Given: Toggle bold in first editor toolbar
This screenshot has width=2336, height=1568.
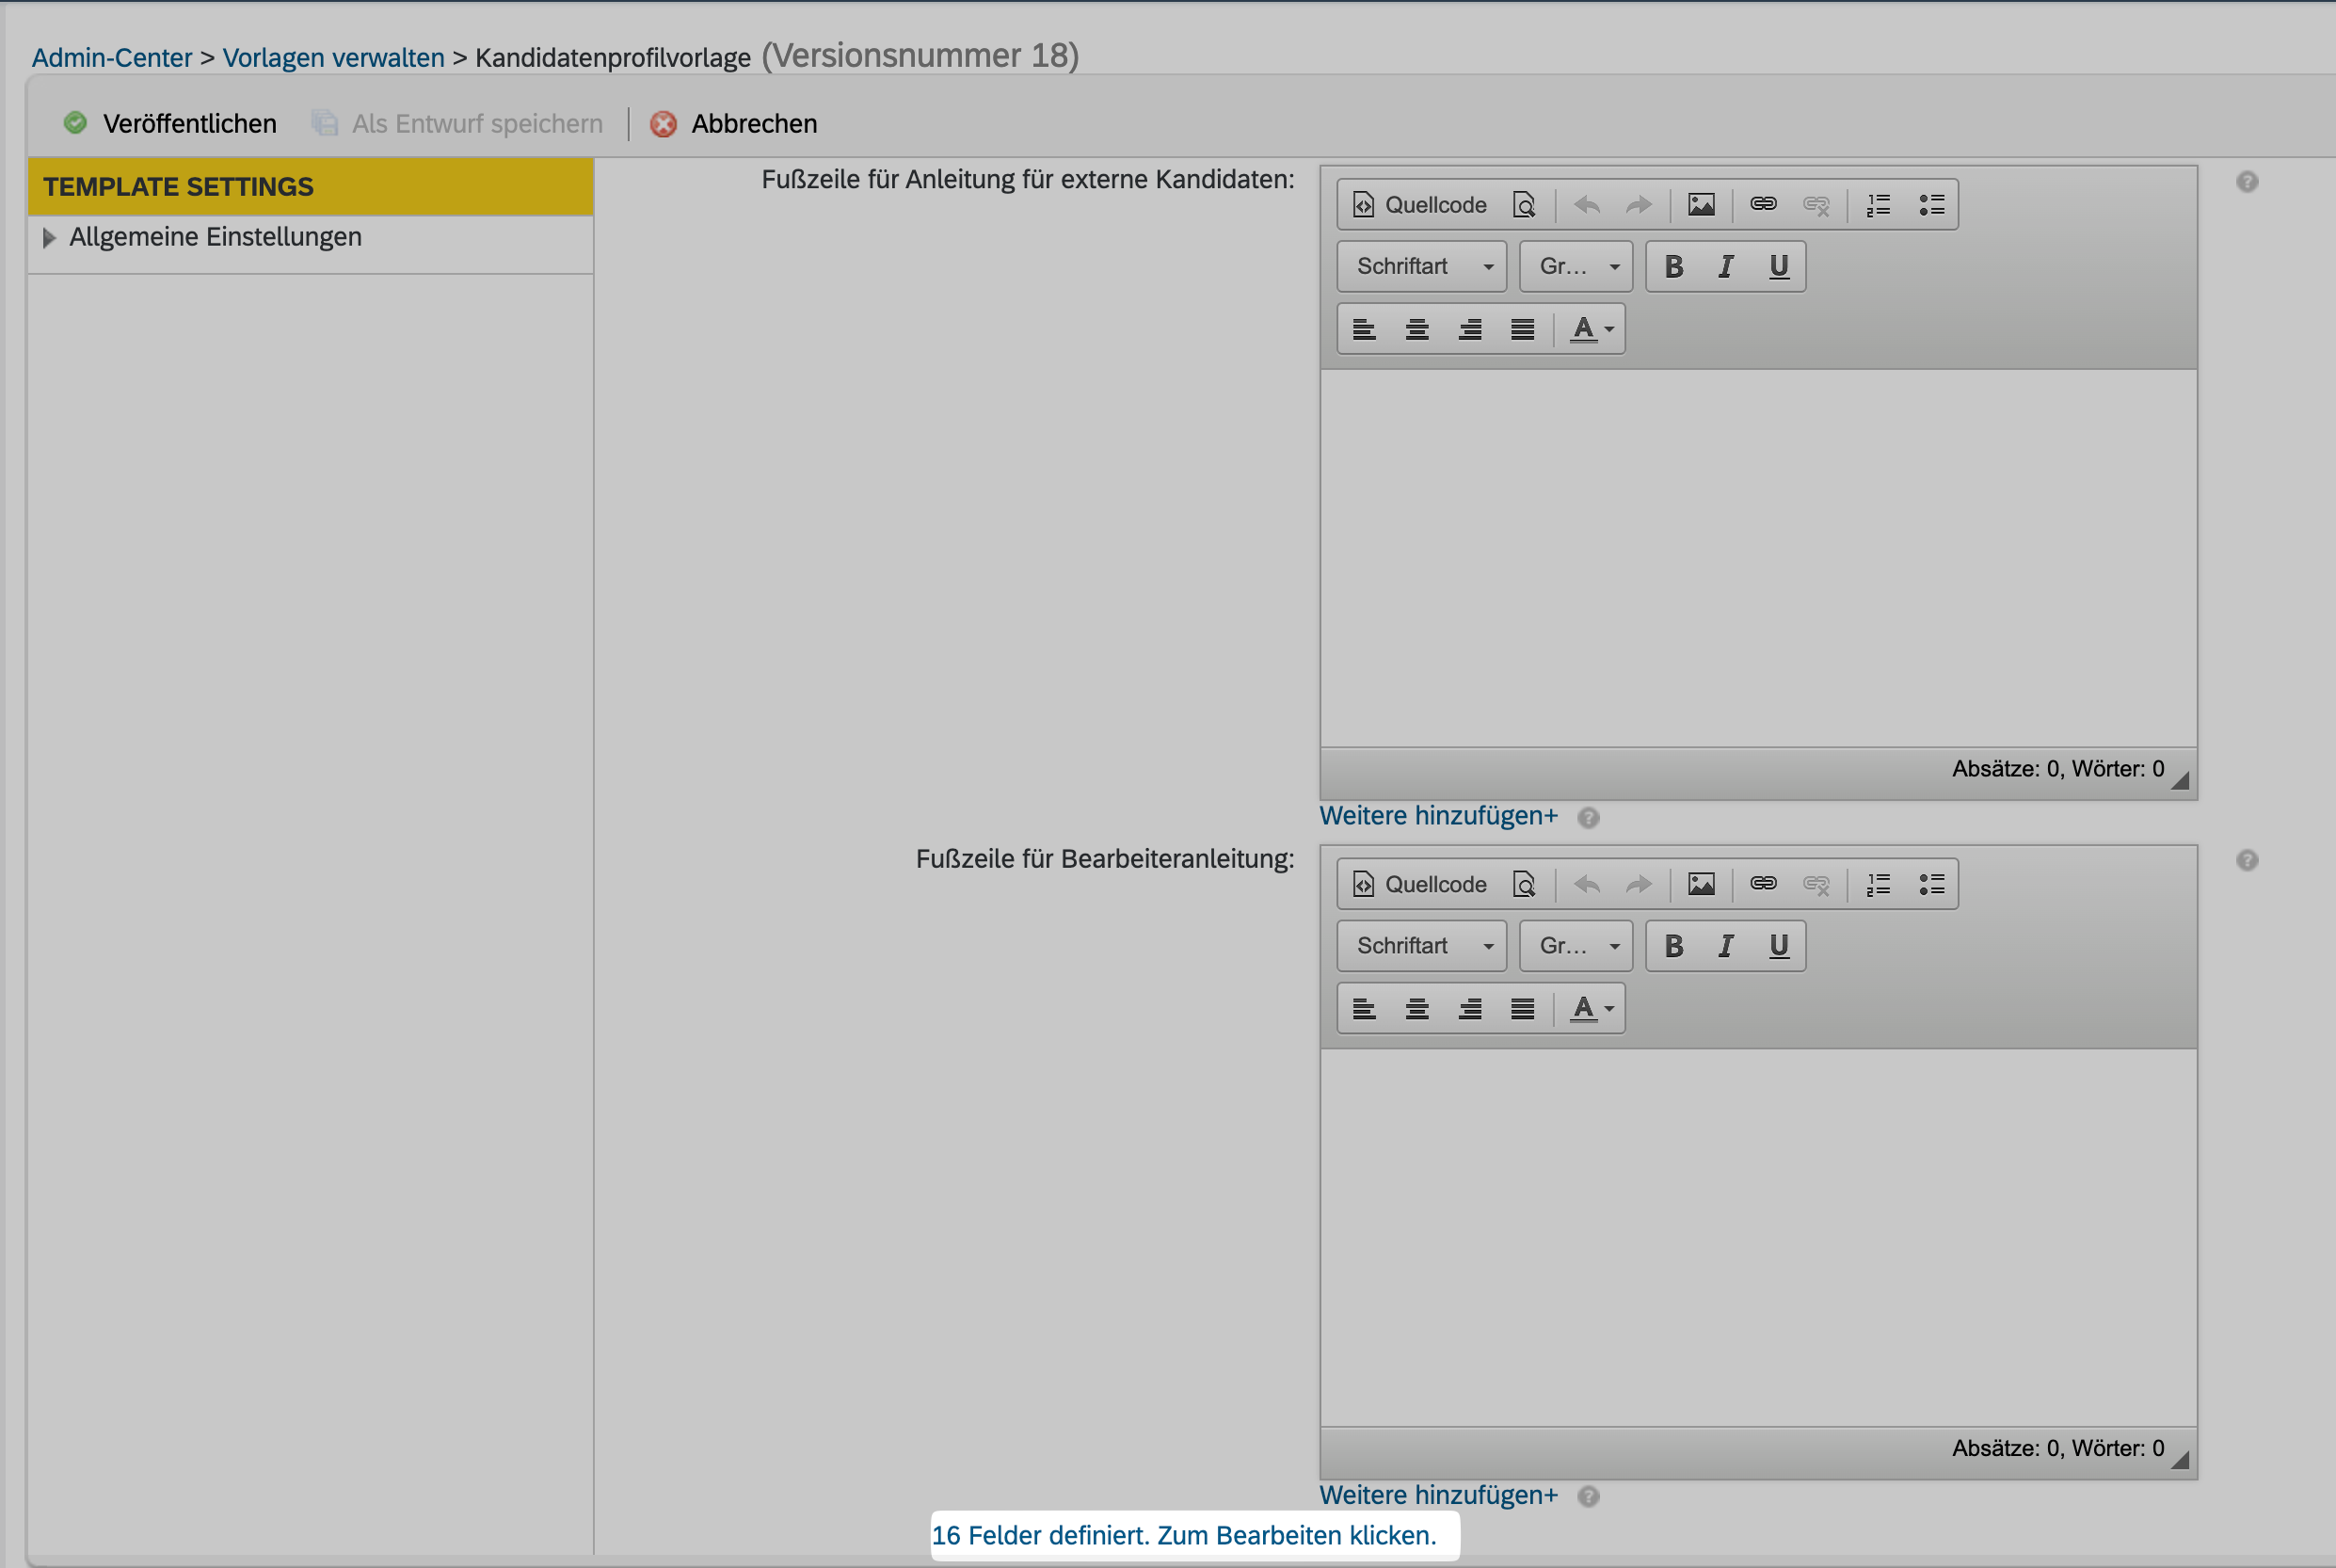Looking at the screenshot, I should [x=1673, y=267].
